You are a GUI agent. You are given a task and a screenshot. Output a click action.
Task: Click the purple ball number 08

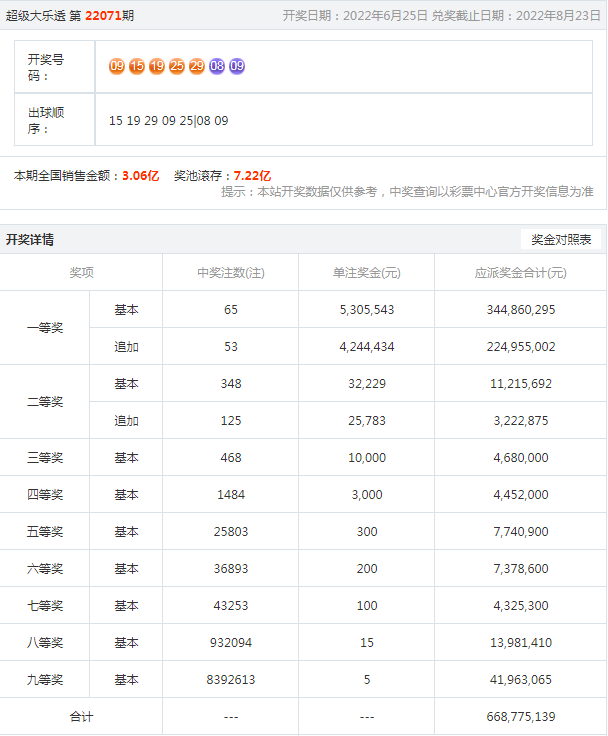217,66
